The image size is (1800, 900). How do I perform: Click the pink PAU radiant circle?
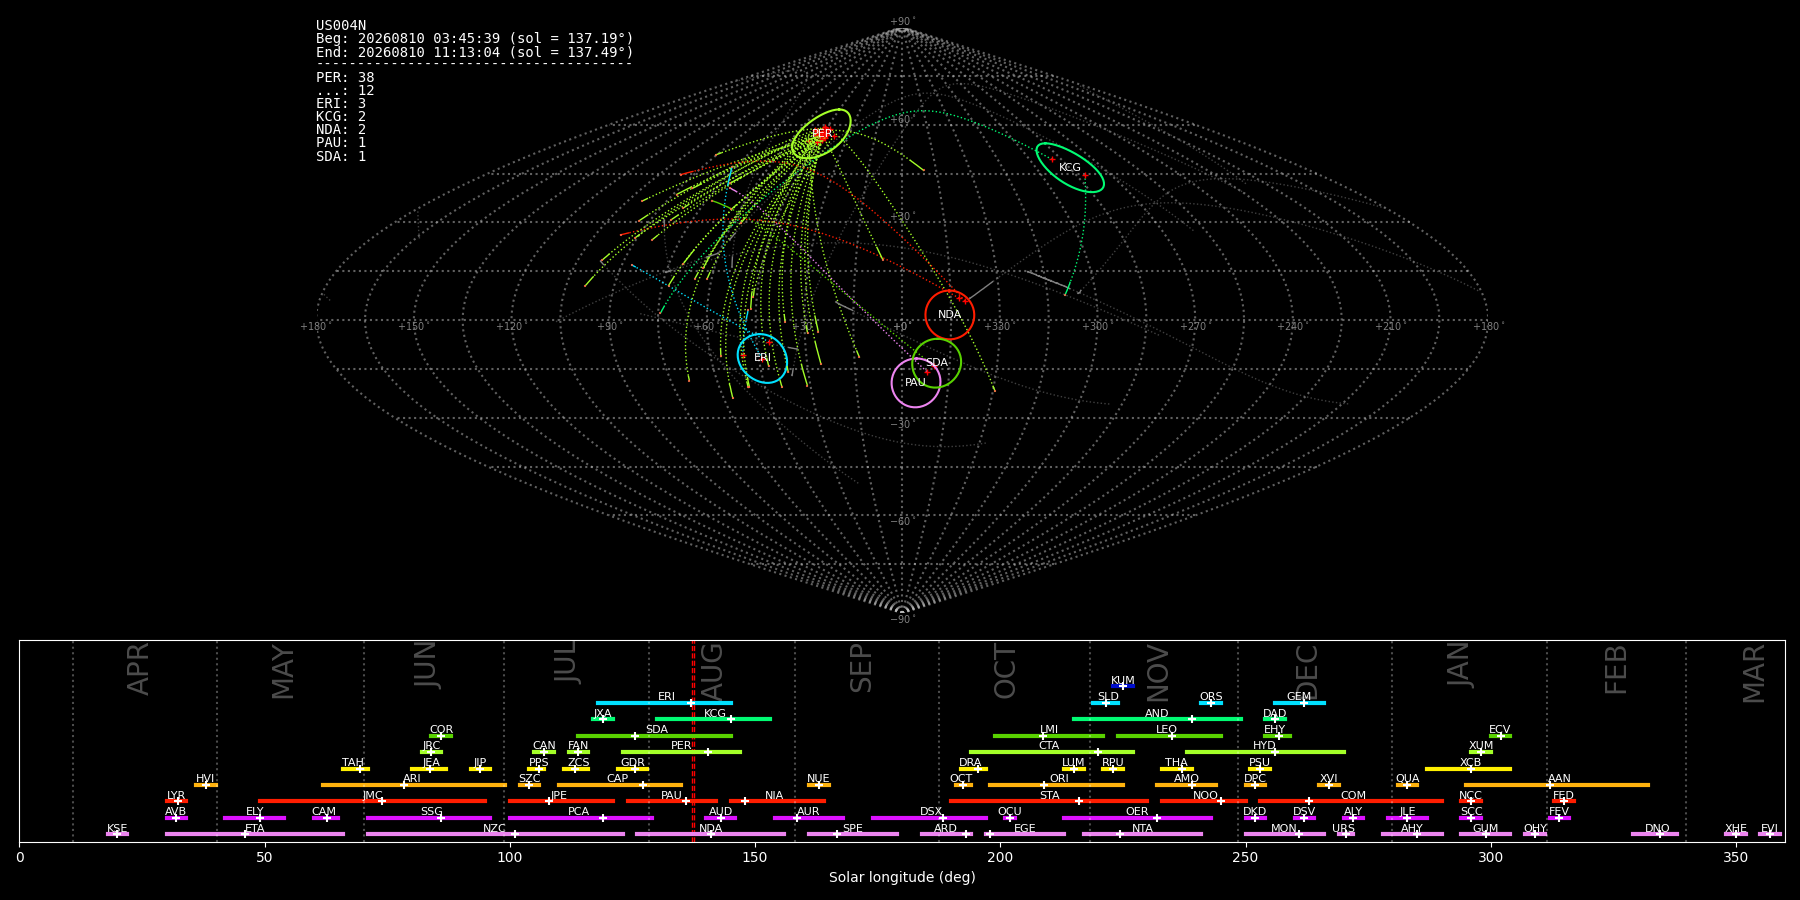[916, 383]
